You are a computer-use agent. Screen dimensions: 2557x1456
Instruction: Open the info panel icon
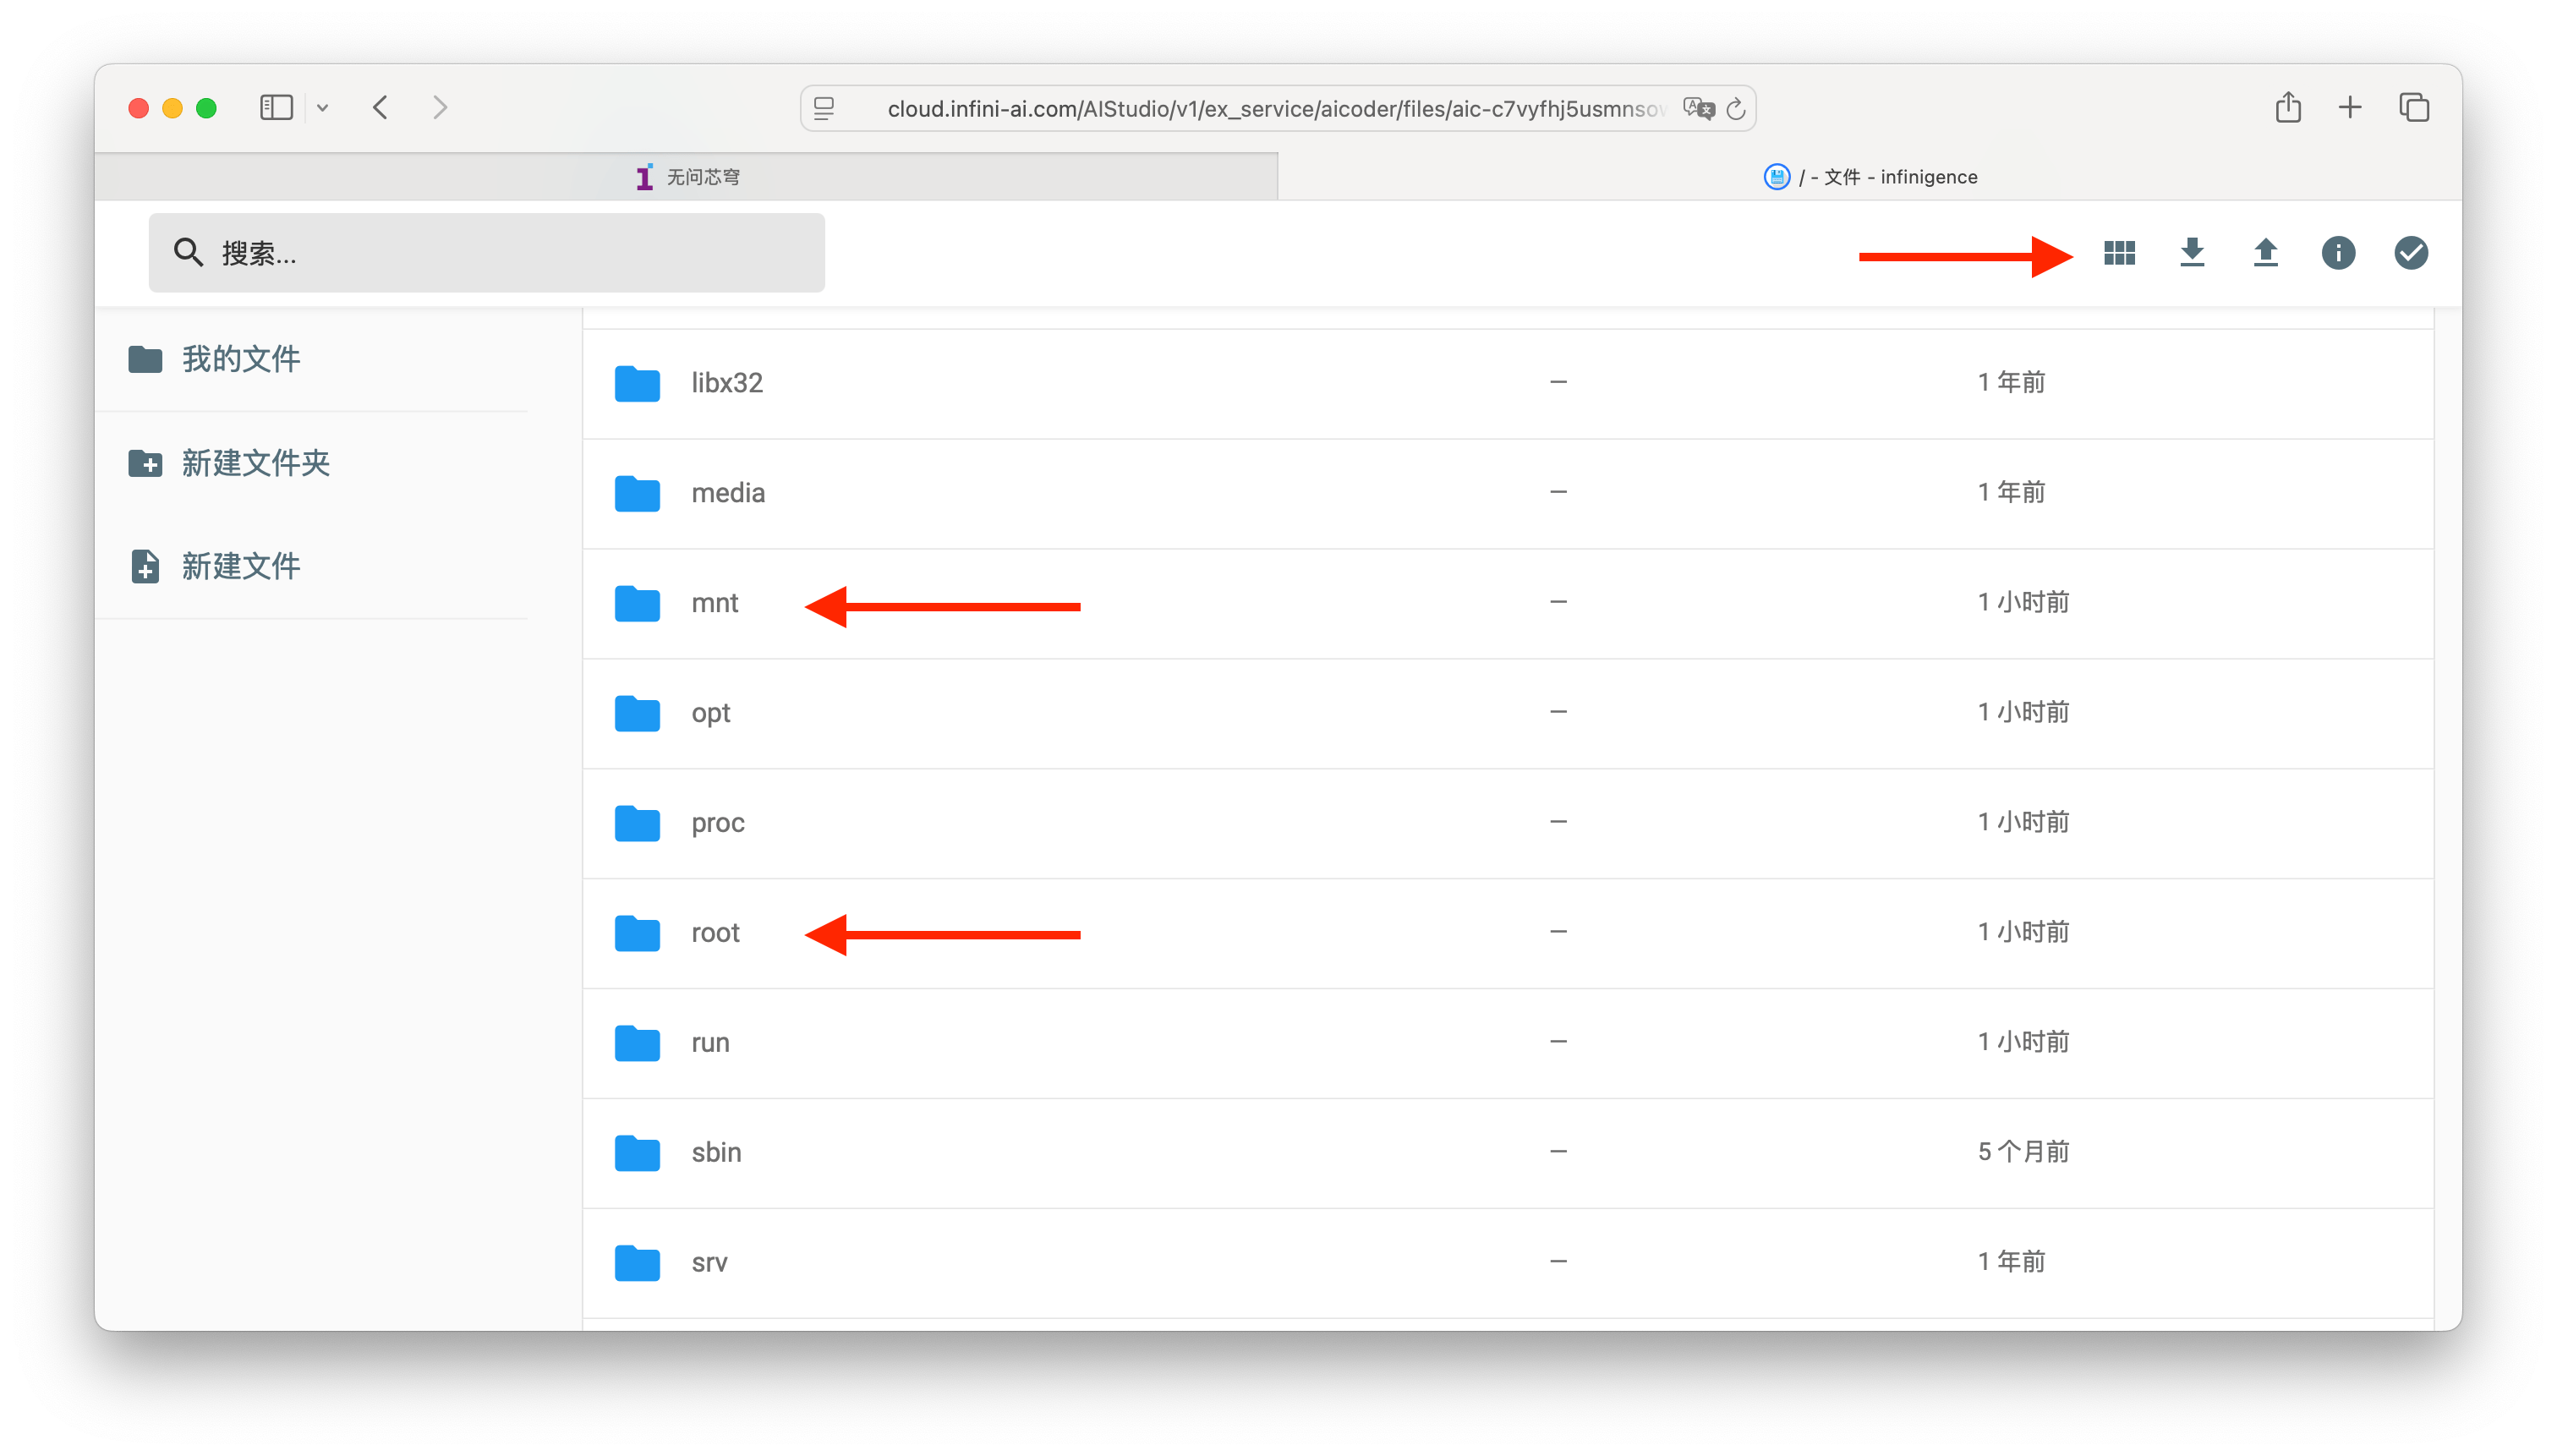click(2337, 253)
